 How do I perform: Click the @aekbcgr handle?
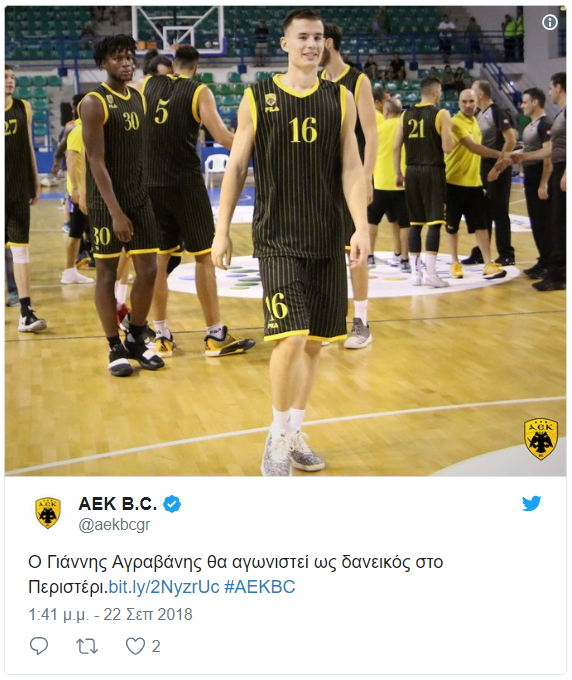coord(114,525)
